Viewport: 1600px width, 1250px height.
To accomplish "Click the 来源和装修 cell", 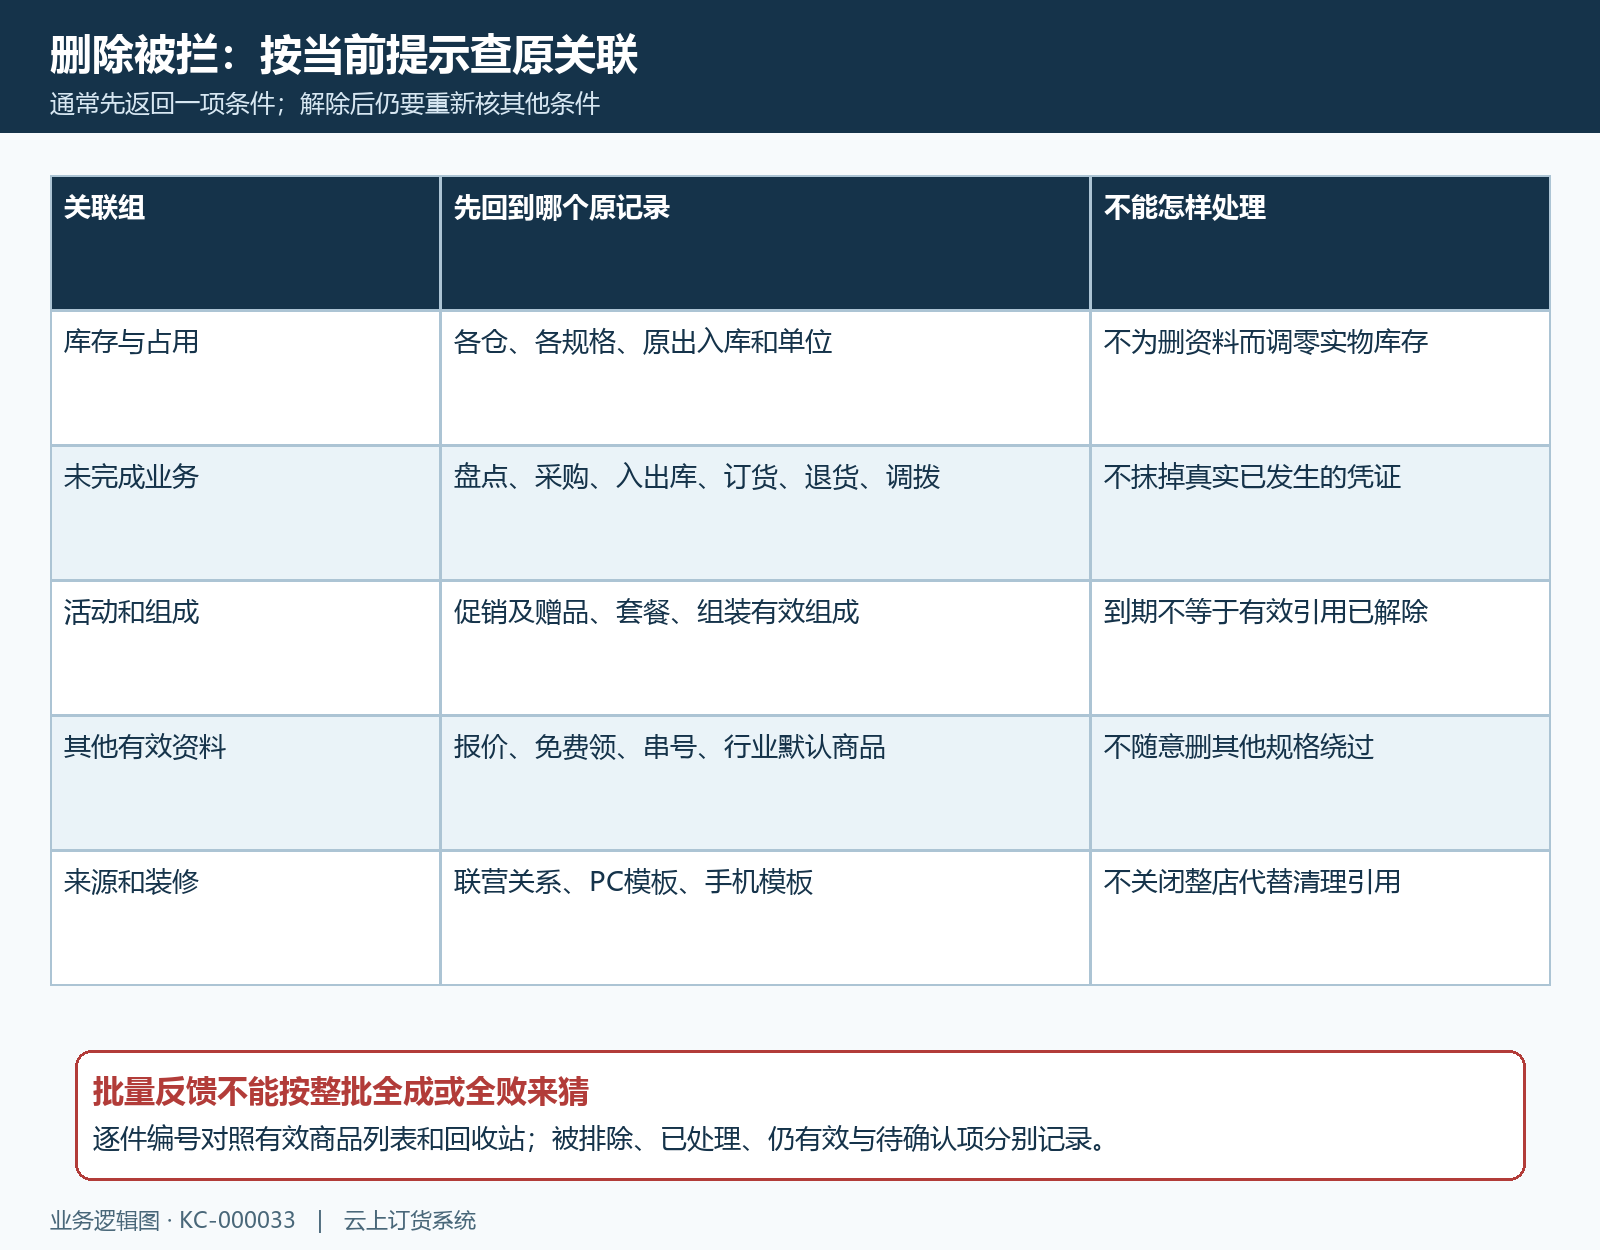I will point(245,918).
